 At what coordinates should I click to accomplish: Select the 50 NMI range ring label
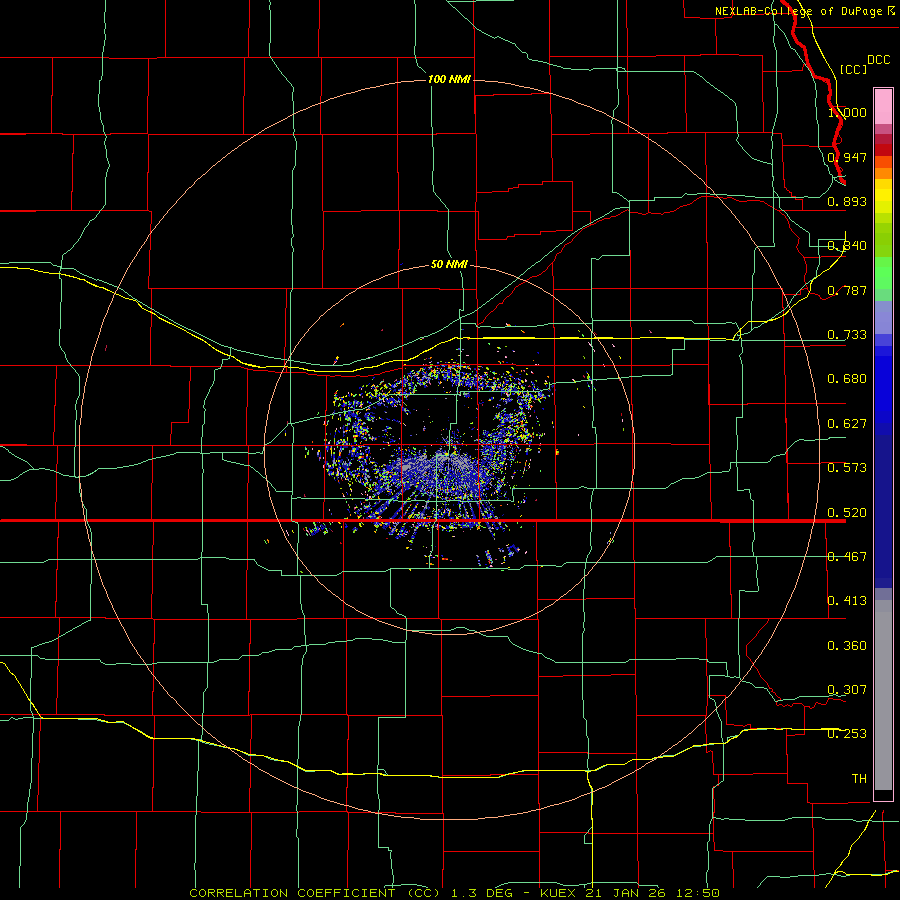(449, 264)
